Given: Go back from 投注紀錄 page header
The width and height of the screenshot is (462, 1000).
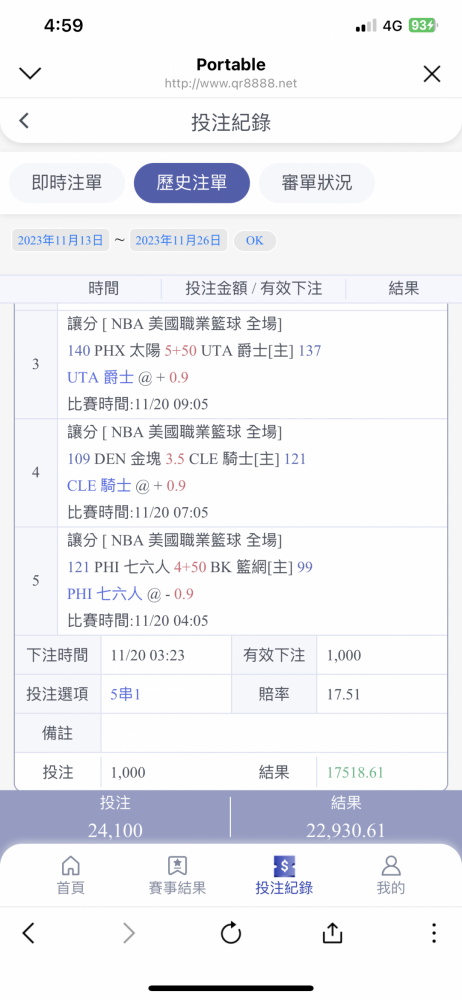Looking at the screenshot, I should coord(24,121).
